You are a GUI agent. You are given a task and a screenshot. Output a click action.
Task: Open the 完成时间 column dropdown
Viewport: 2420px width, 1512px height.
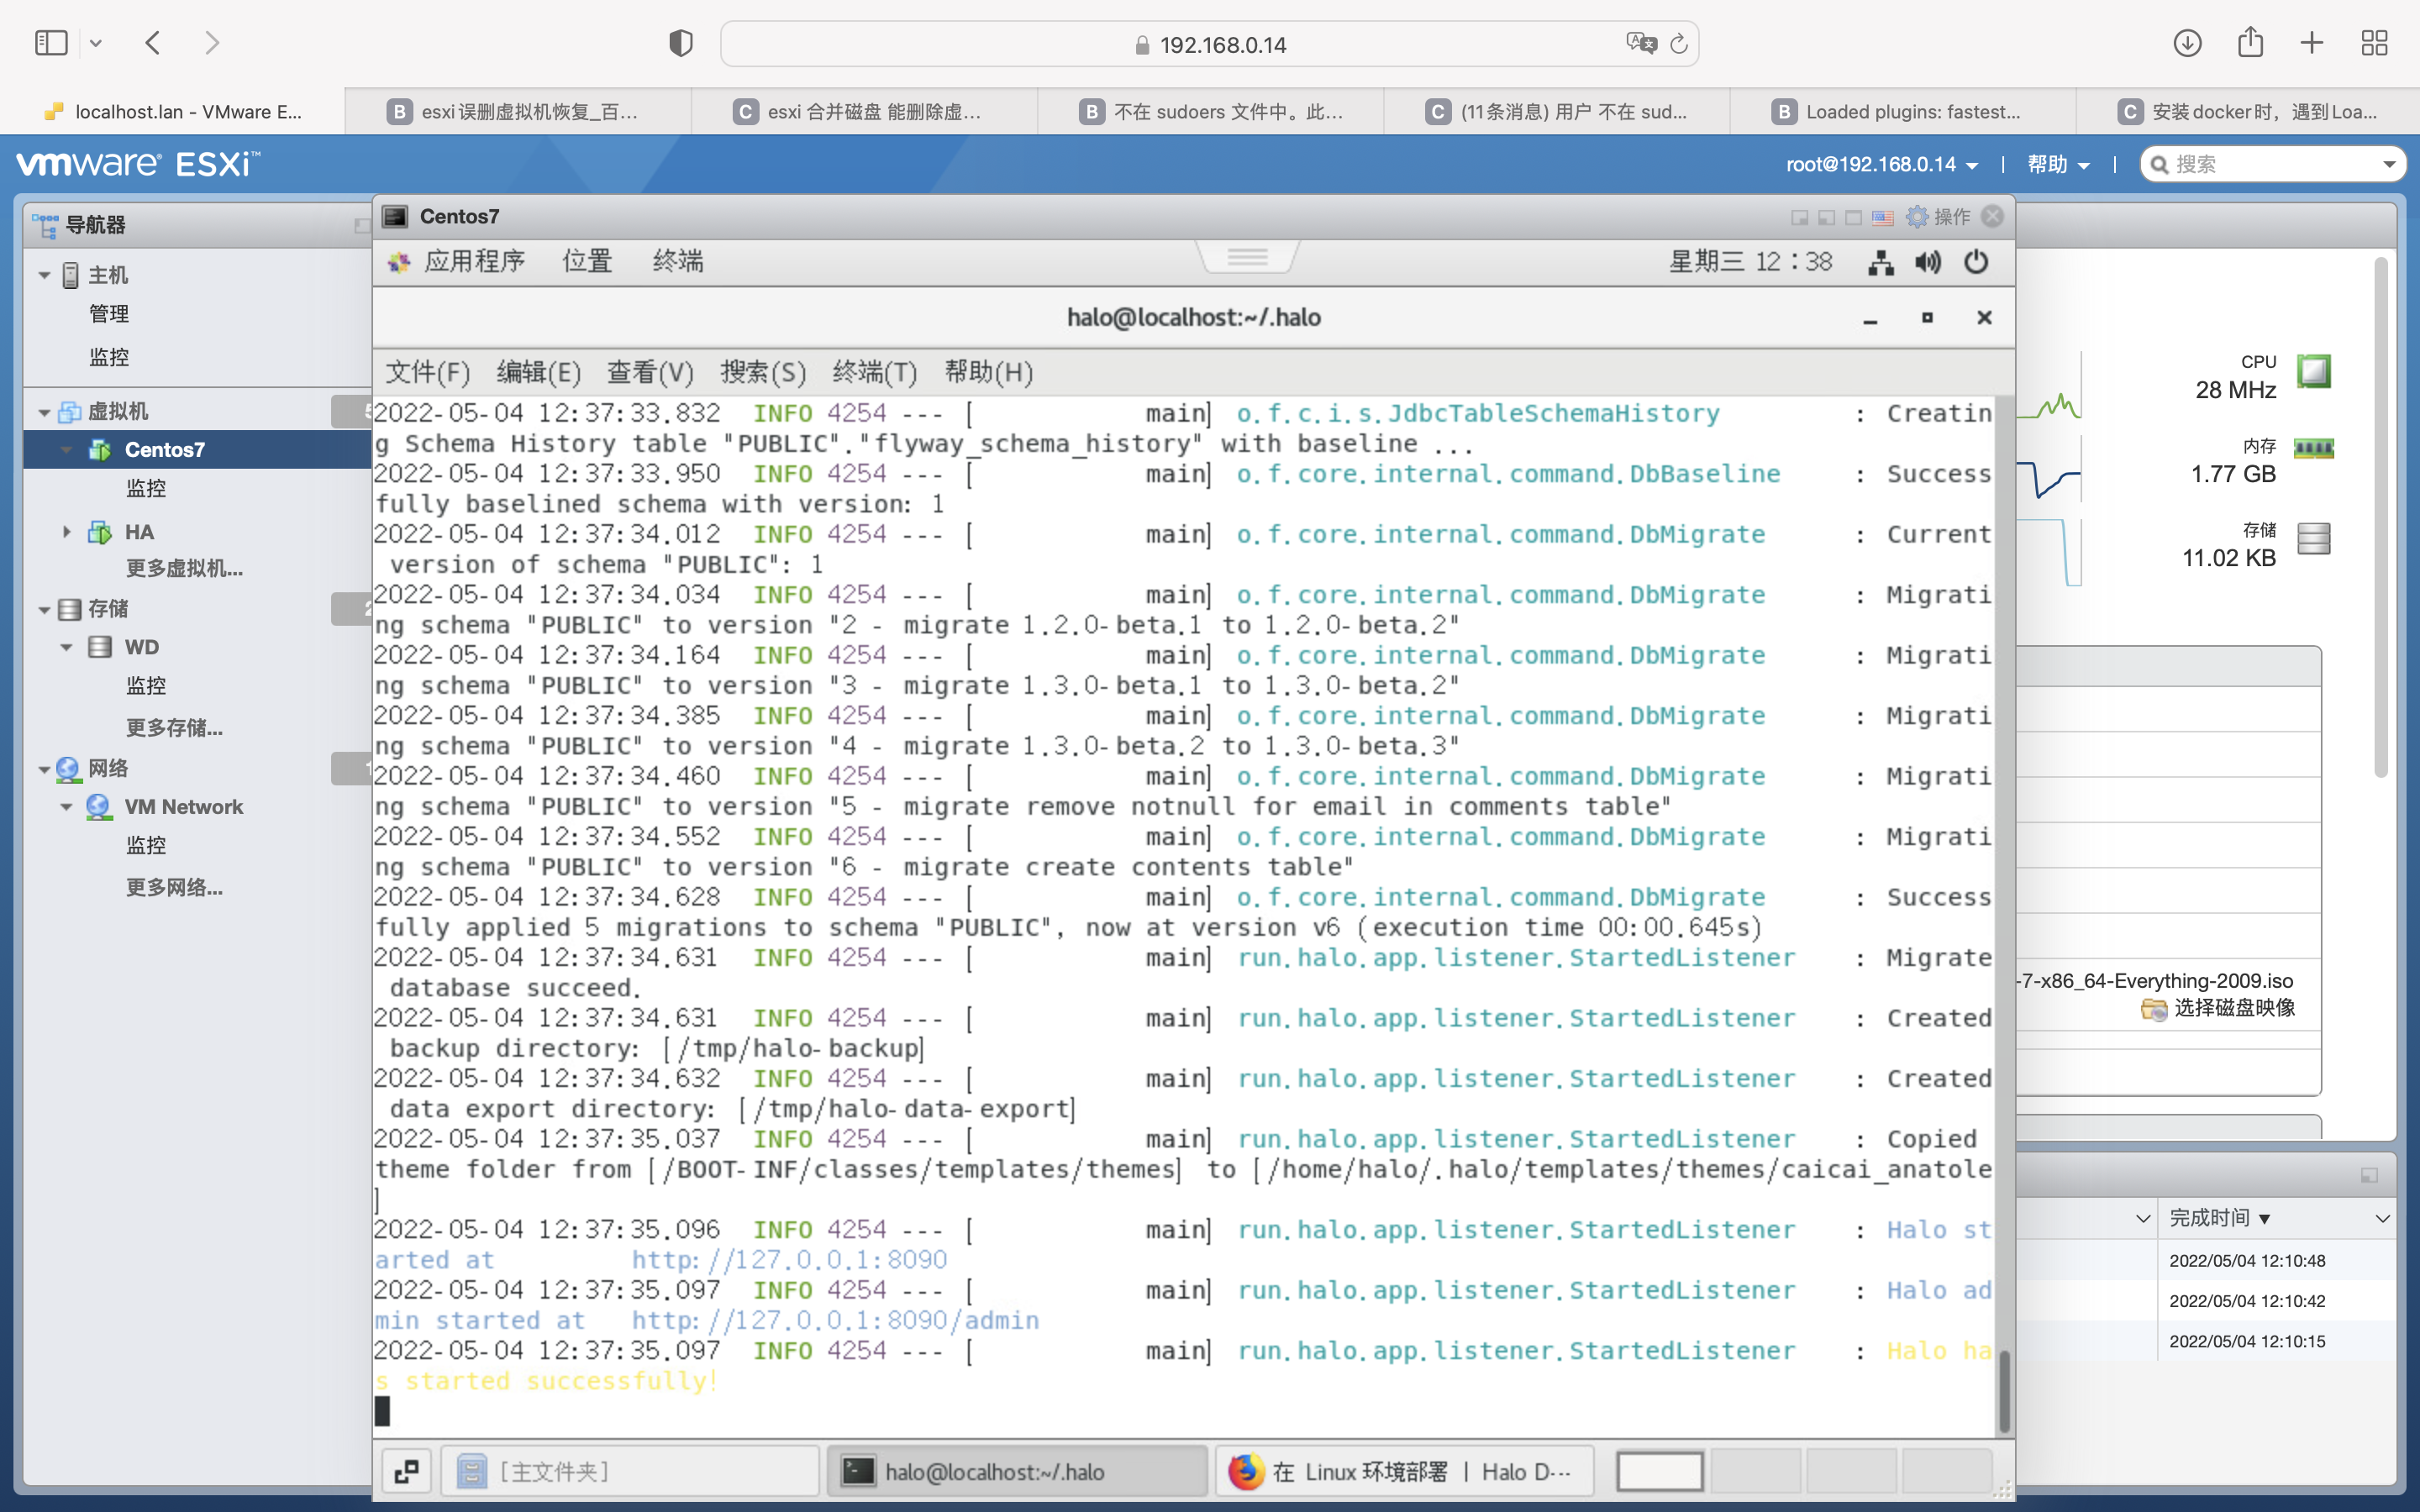tap(2382, 1218)
